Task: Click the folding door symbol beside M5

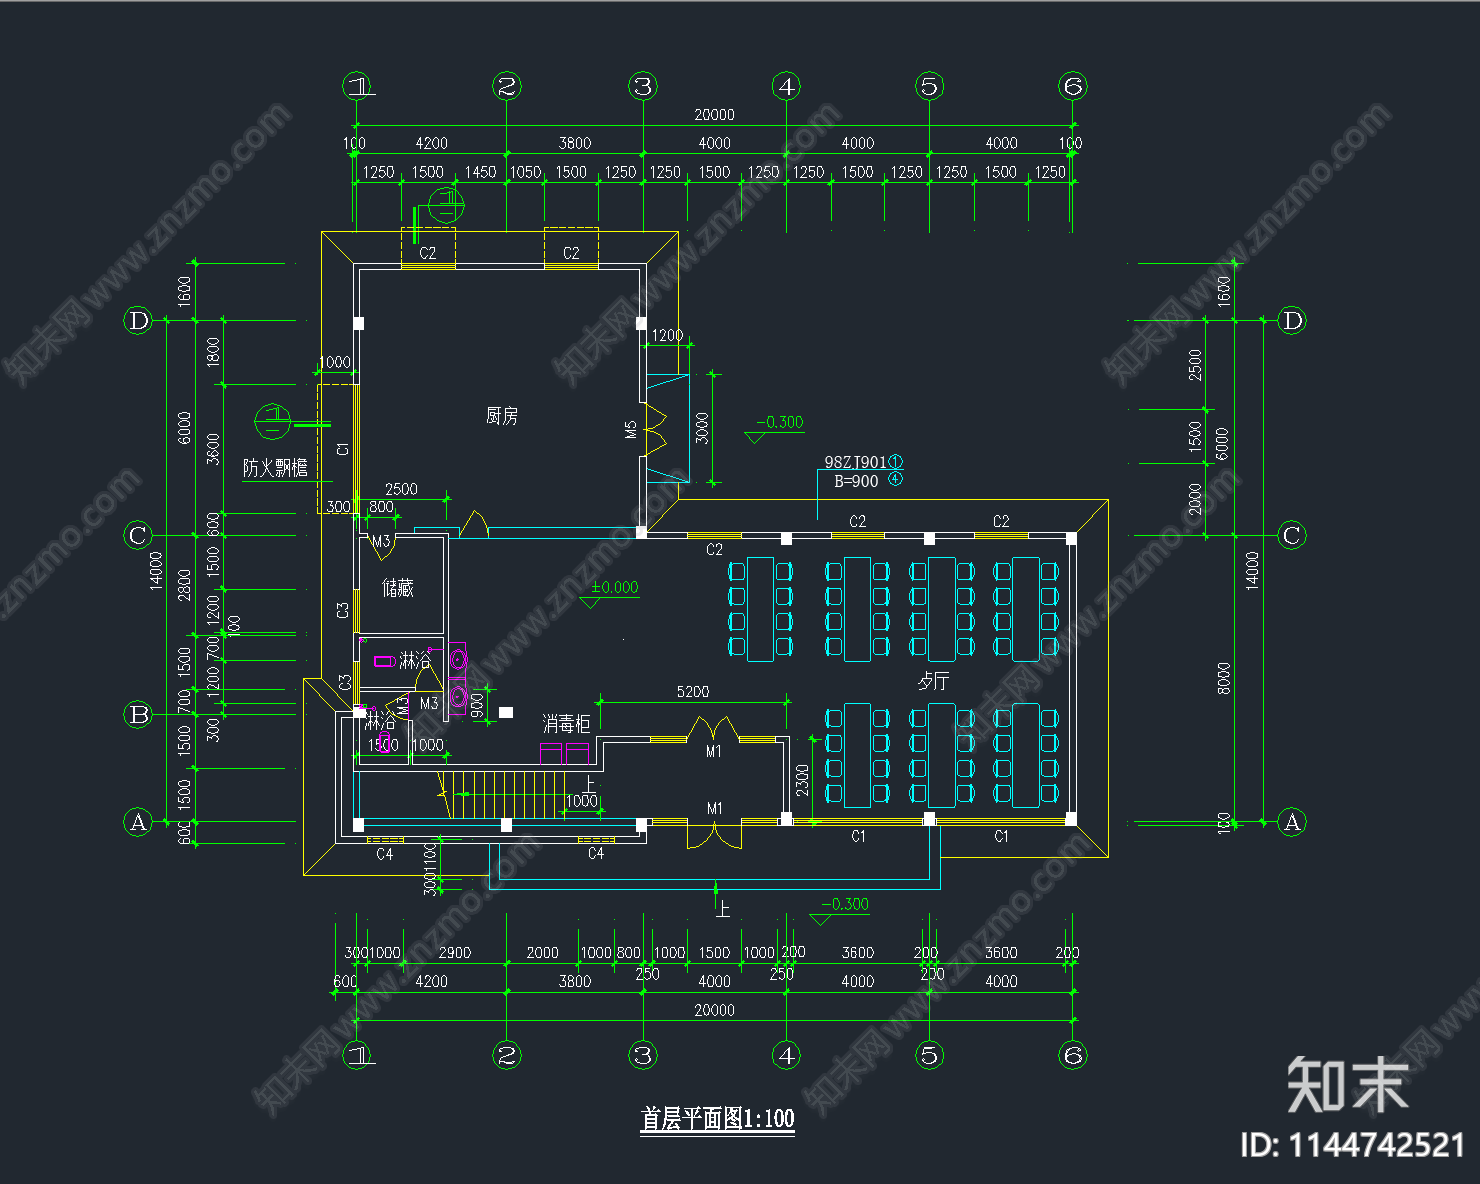Action: pyautogui.click(x=656, y=429)
